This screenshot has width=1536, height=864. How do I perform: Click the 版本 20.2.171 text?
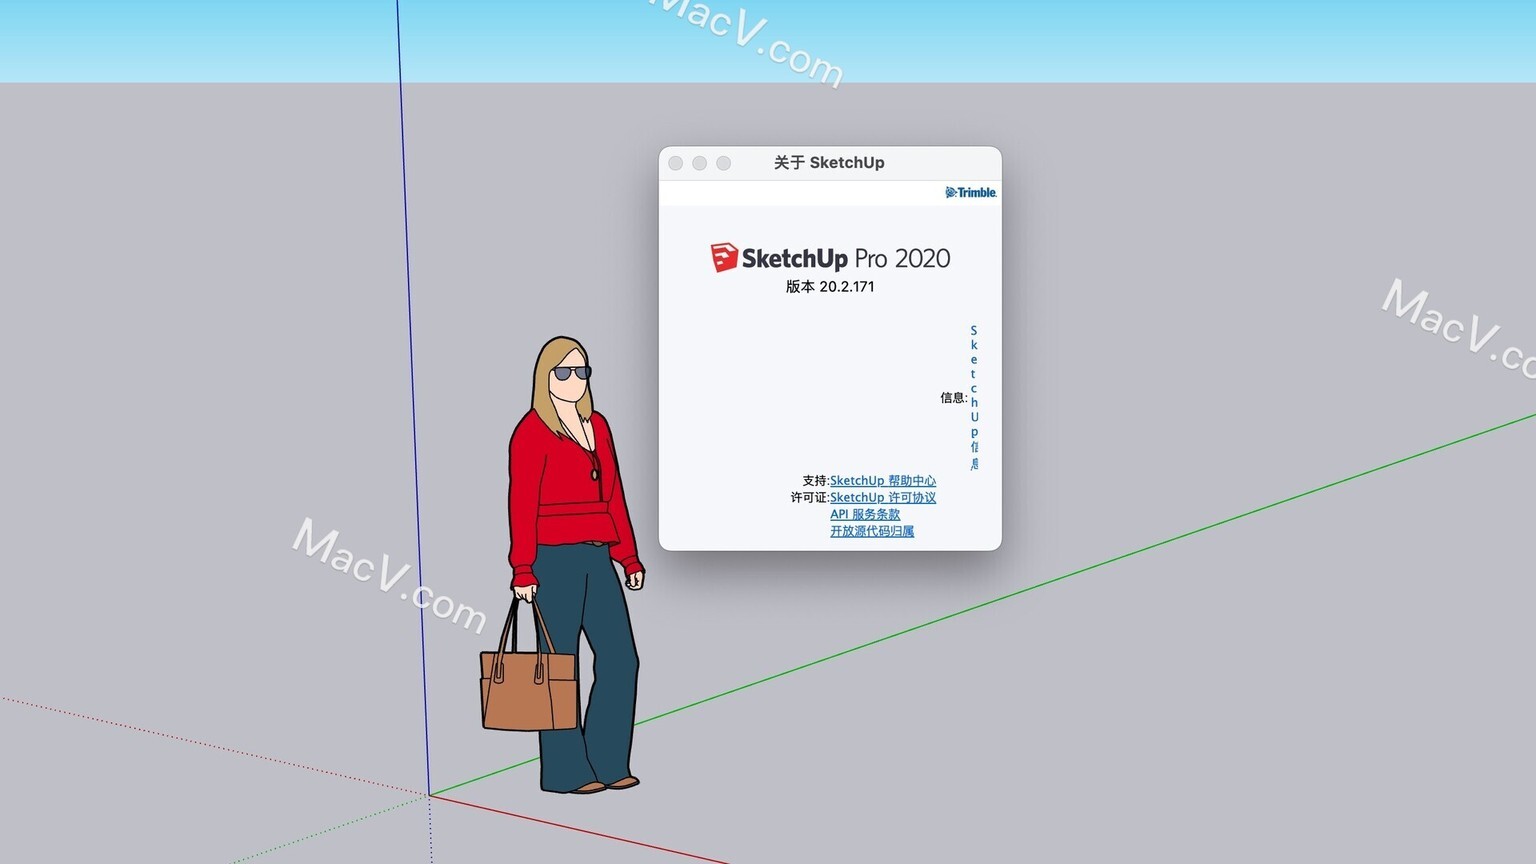click(830, 287)
